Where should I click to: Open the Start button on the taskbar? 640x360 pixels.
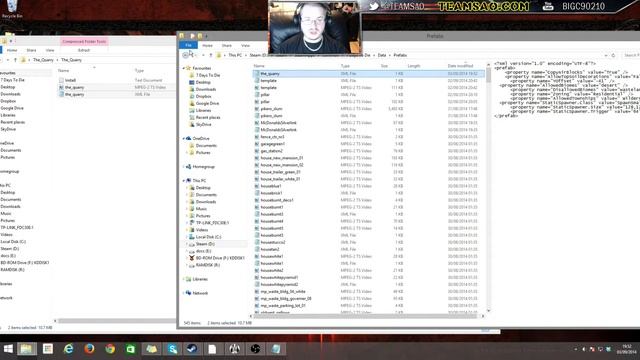(x=8, y=349)
